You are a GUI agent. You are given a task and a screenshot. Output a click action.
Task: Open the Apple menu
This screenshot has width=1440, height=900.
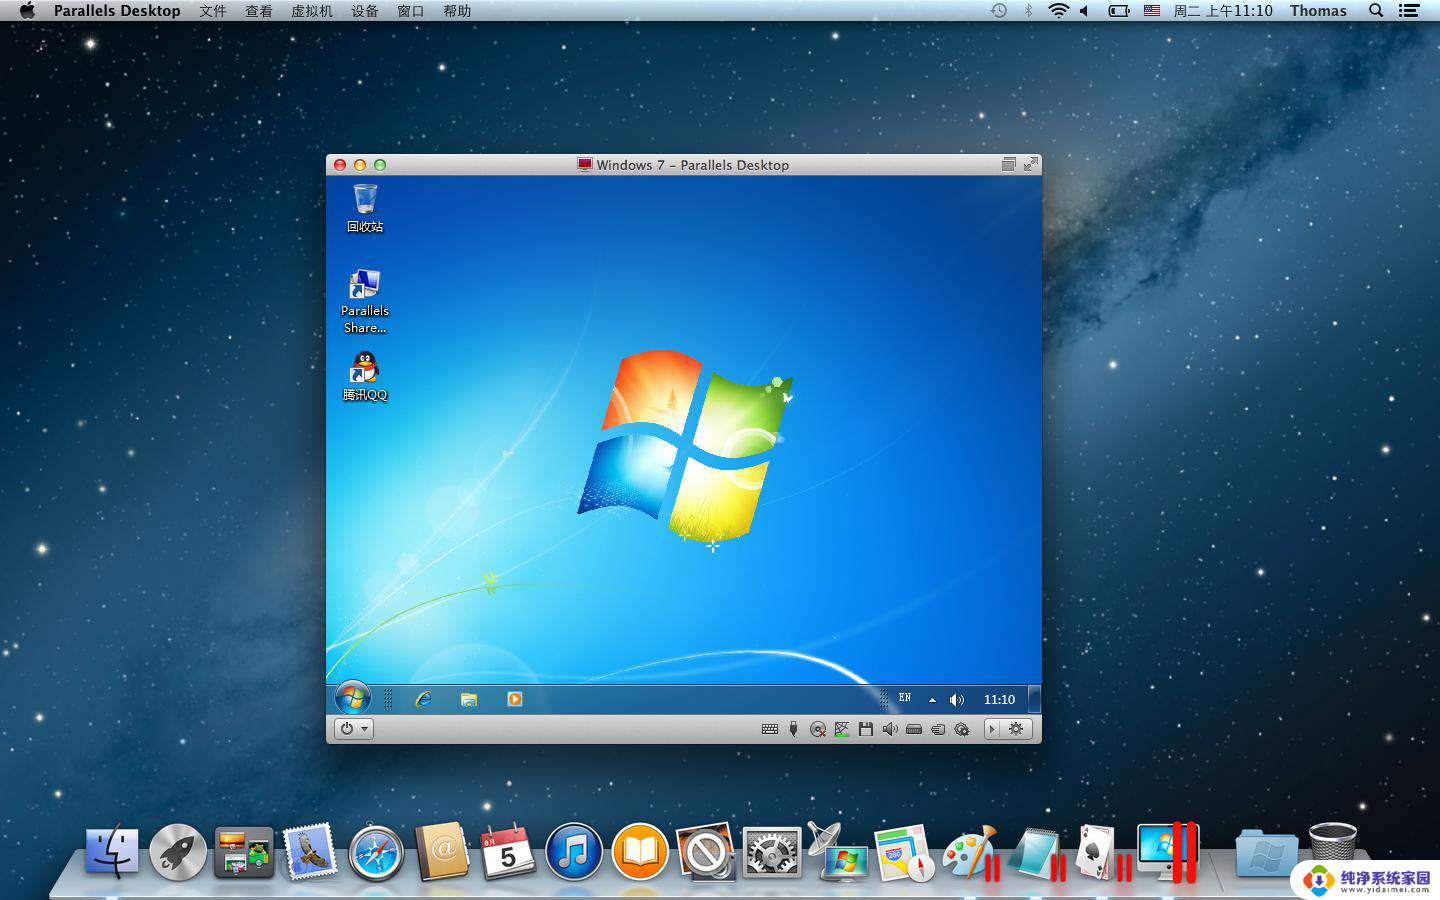pos(27,11)
